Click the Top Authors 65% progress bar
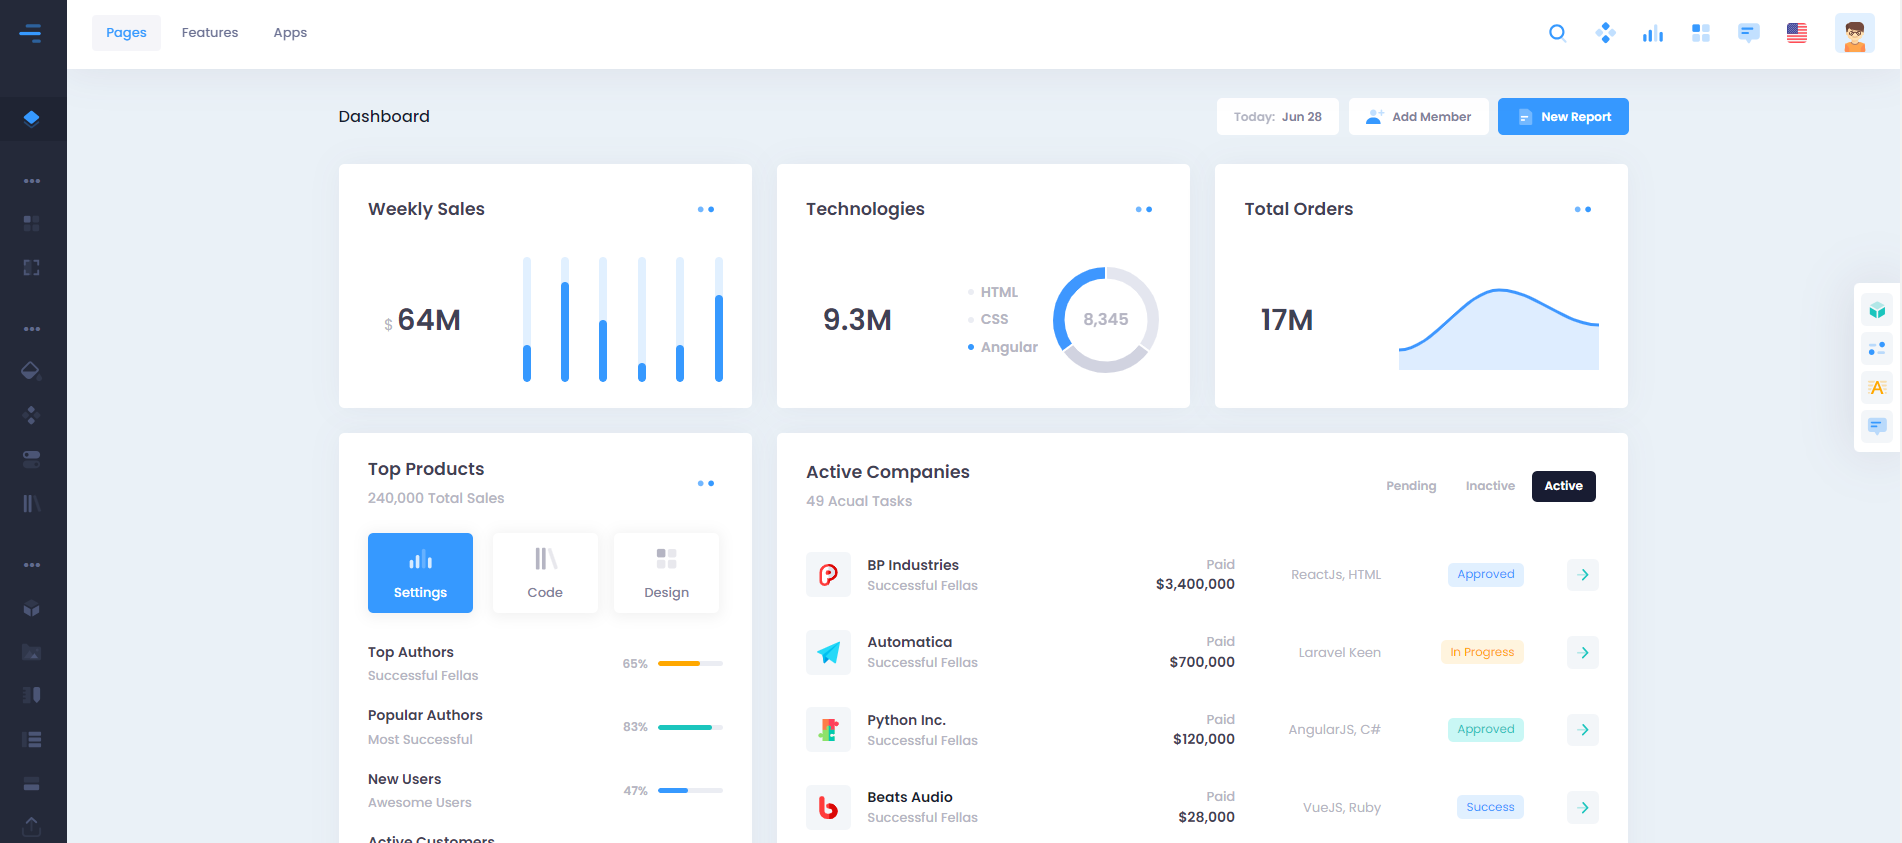 [x=690, y=664]
